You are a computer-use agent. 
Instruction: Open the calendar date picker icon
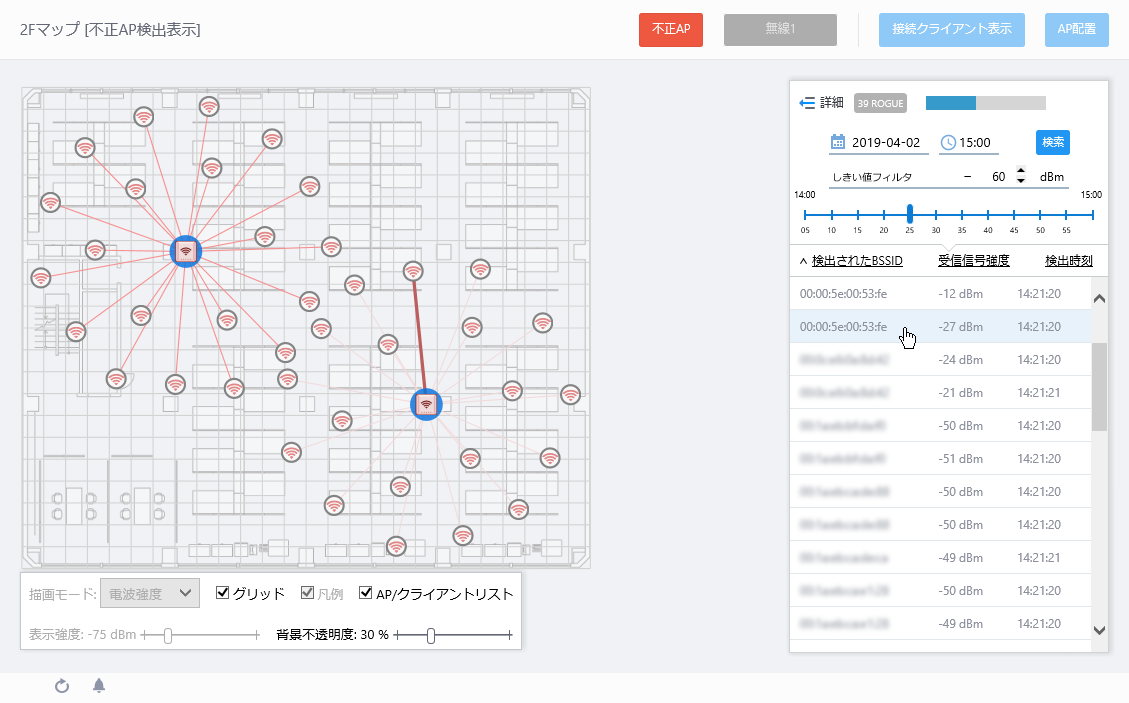tap(838, 143)
